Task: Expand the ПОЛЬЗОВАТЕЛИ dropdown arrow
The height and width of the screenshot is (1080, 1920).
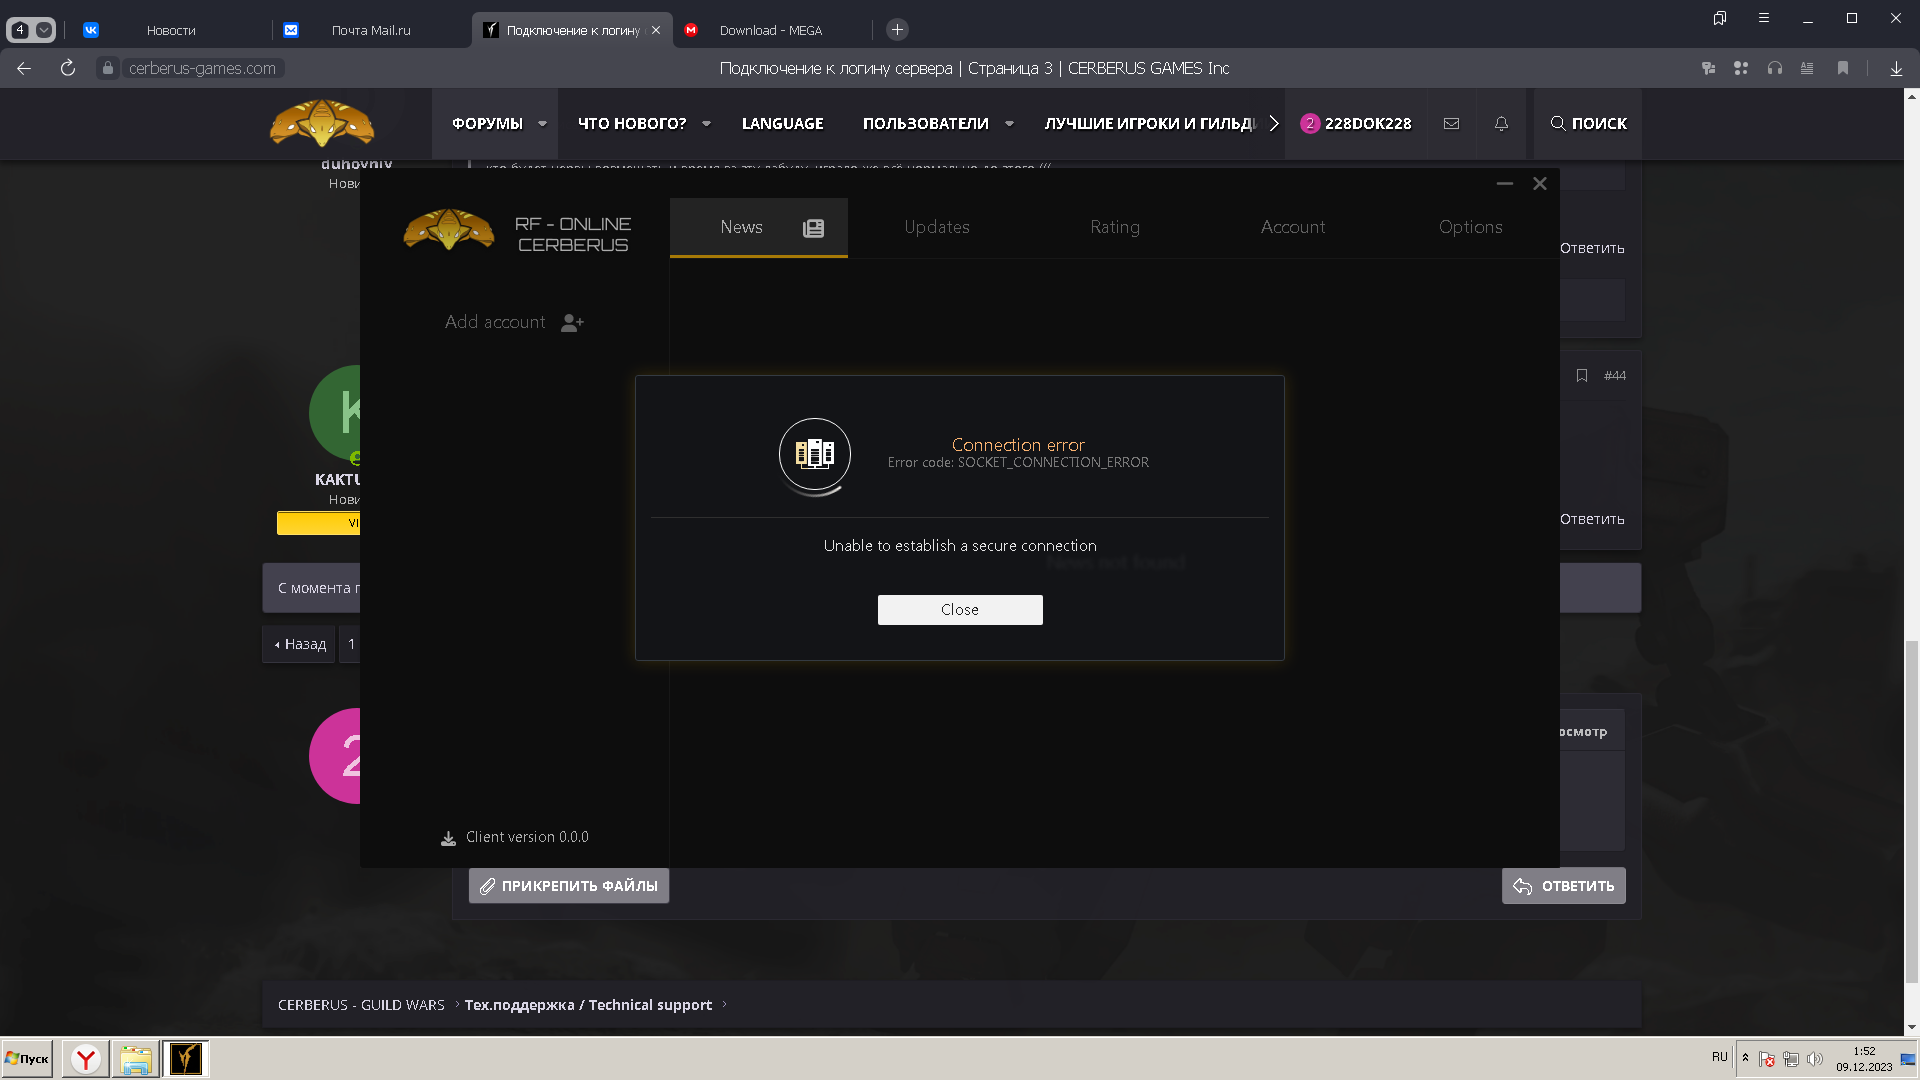Action: point(1009,124)
